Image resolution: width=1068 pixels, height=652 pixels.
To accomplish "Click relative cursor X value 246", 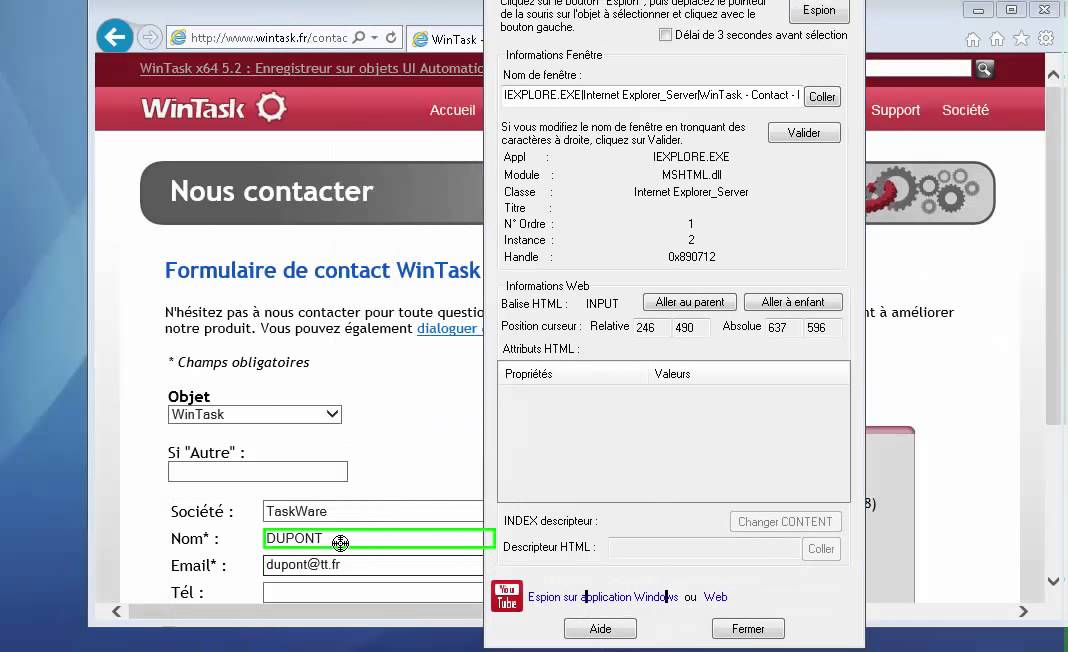I will coord(653,328).
